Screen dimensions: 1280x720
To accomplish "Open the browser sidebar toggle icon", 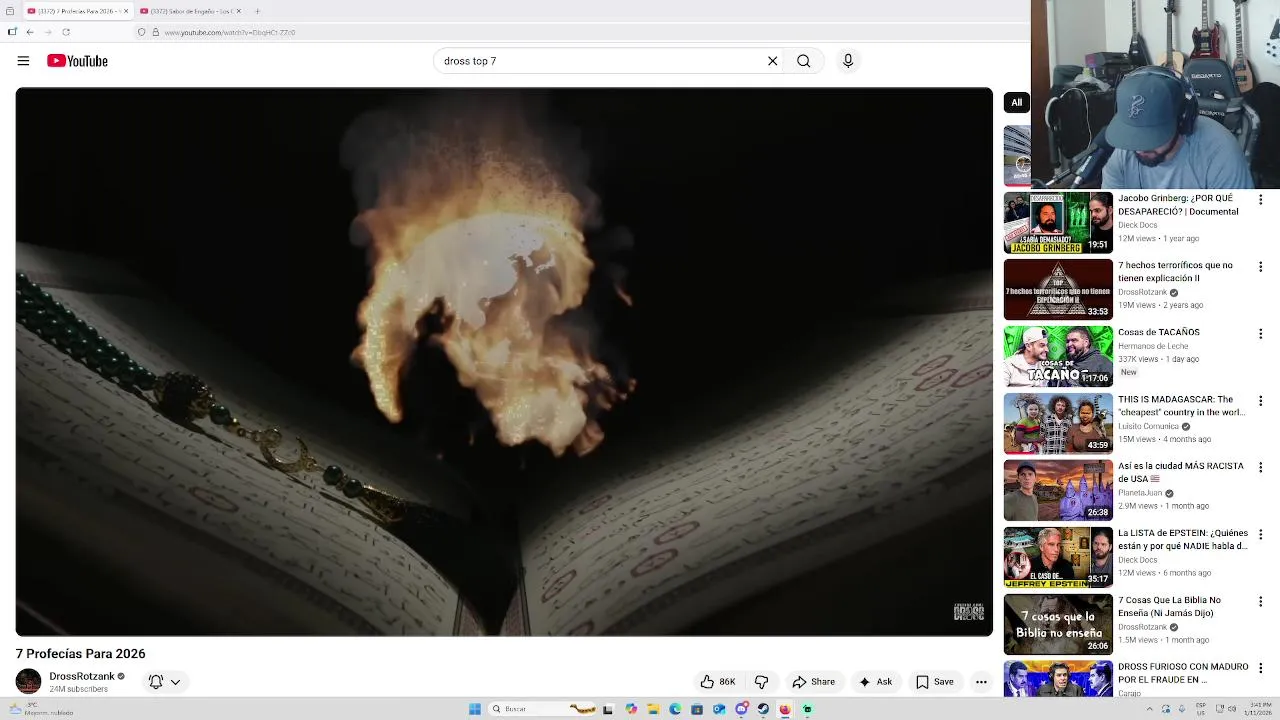I will [x=12, y=32].
